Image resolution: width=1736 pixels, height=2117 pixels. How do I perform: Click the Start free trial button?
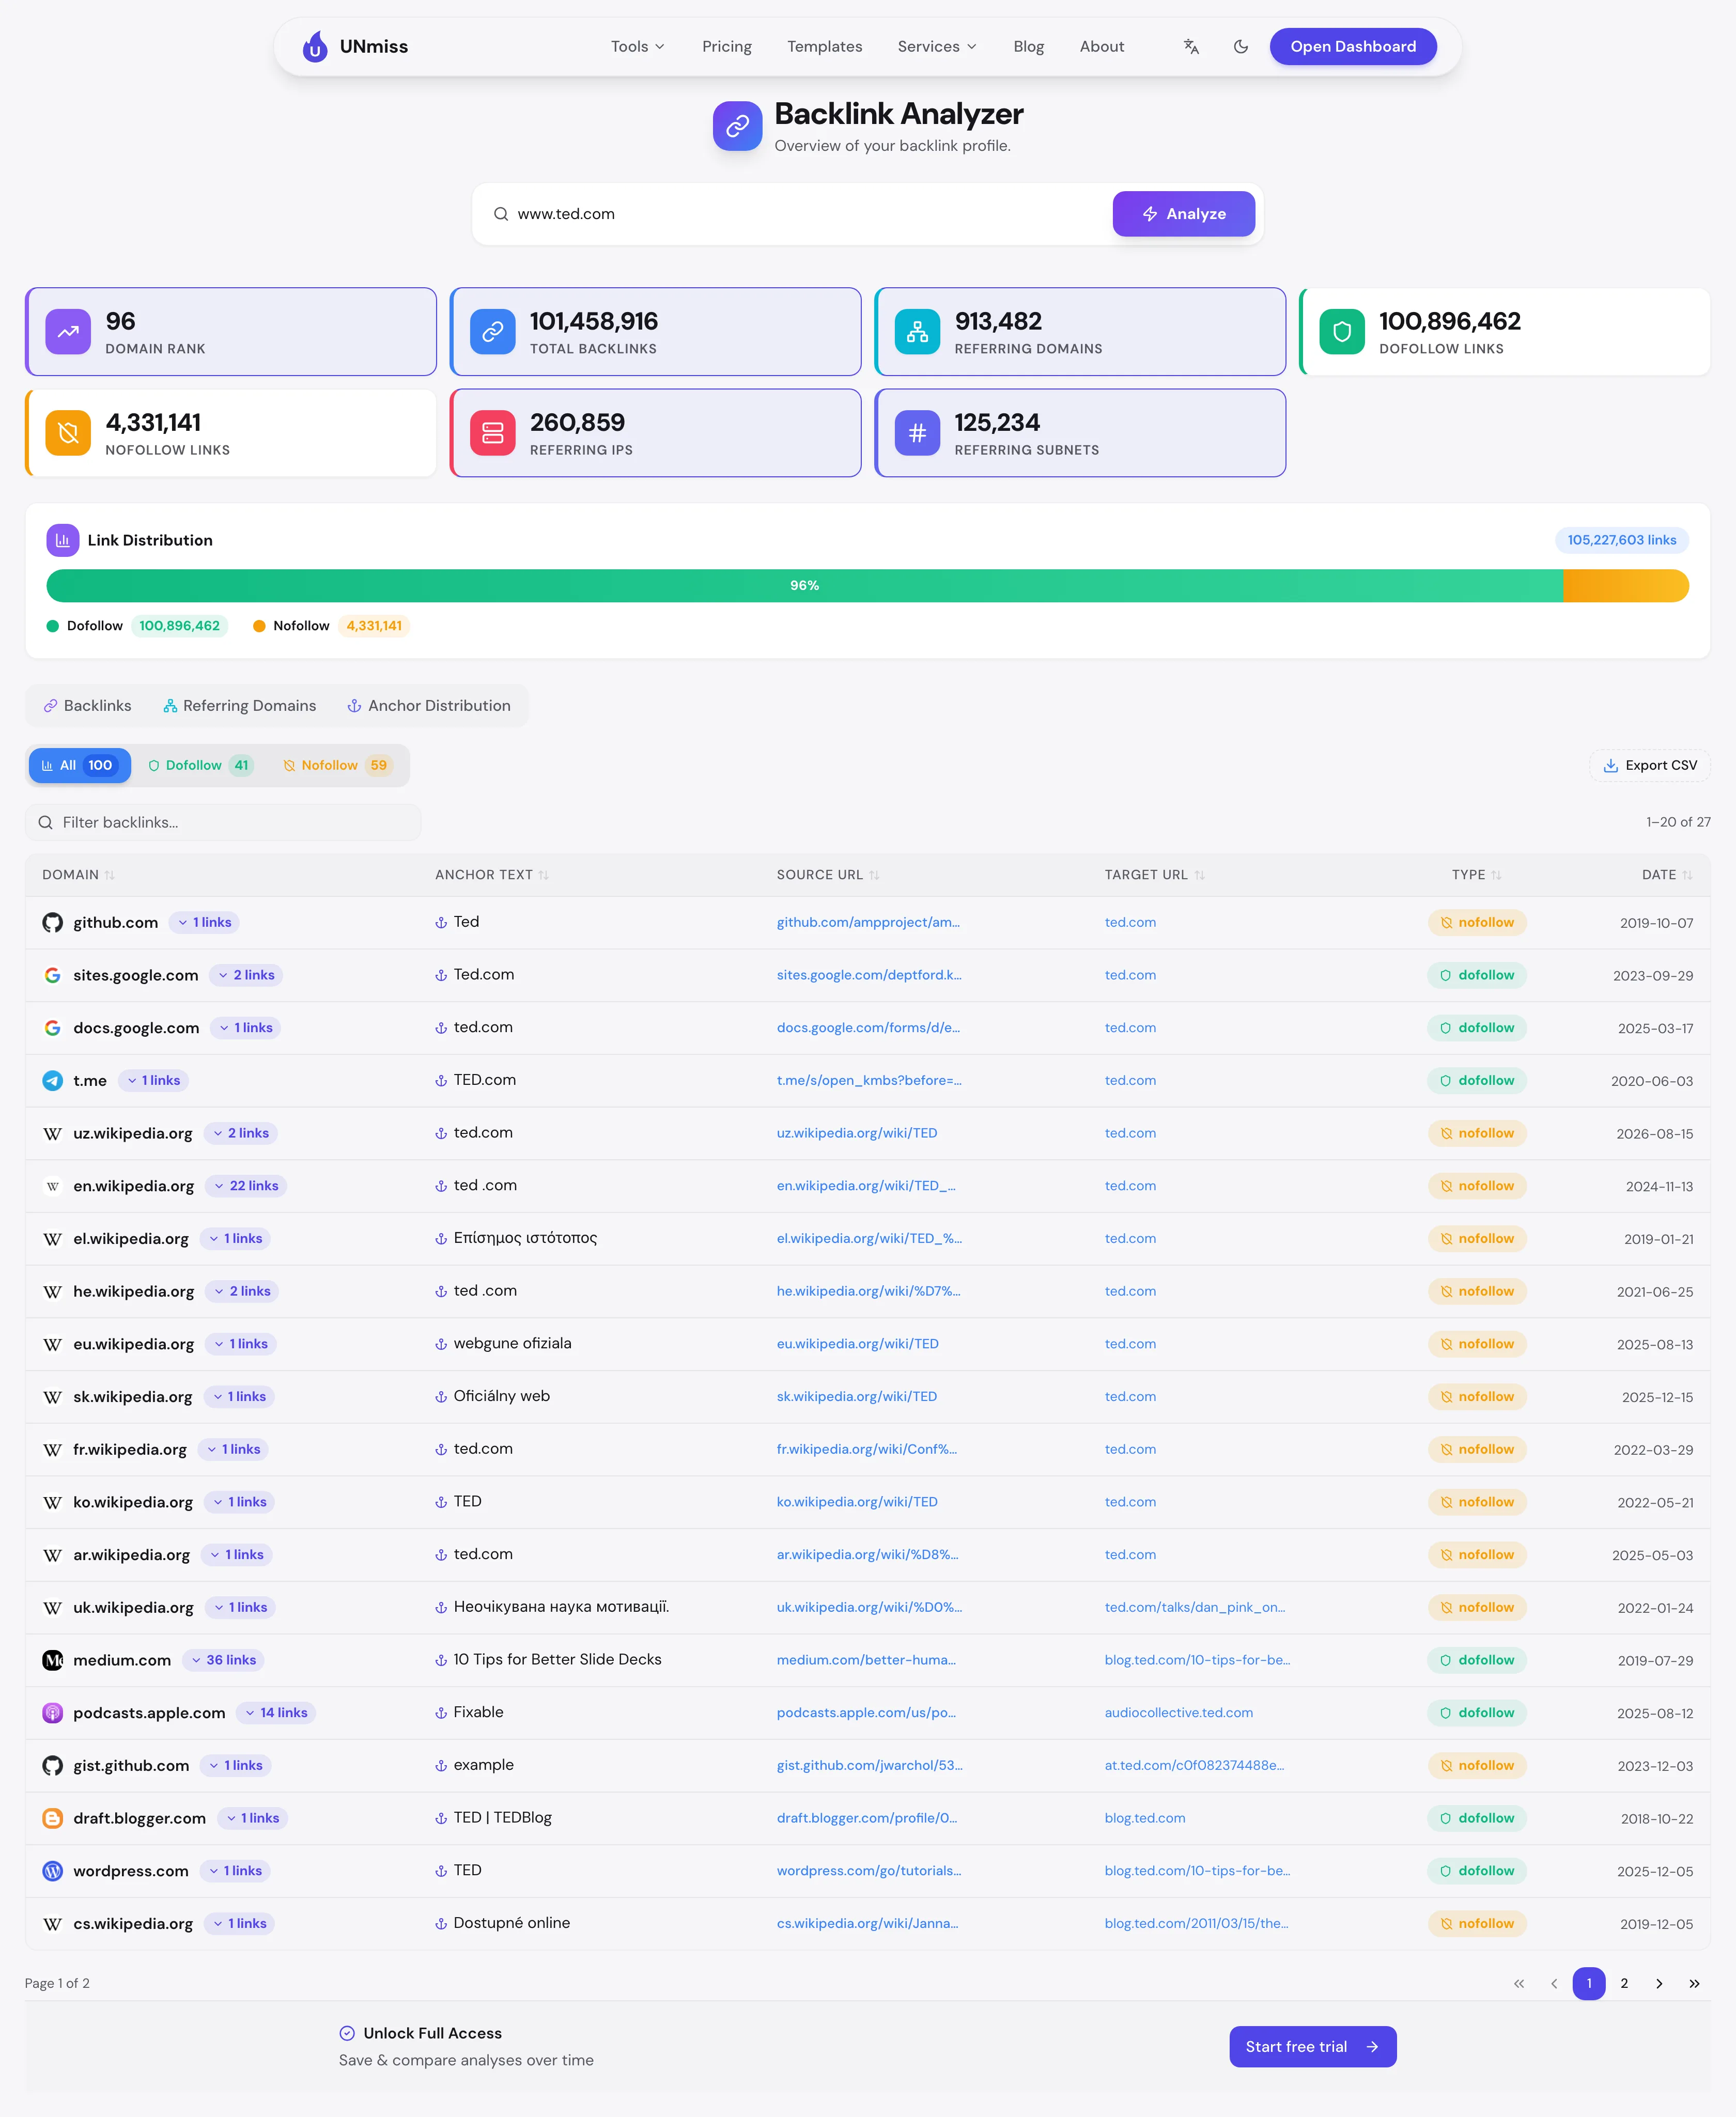[1312, 2047]
